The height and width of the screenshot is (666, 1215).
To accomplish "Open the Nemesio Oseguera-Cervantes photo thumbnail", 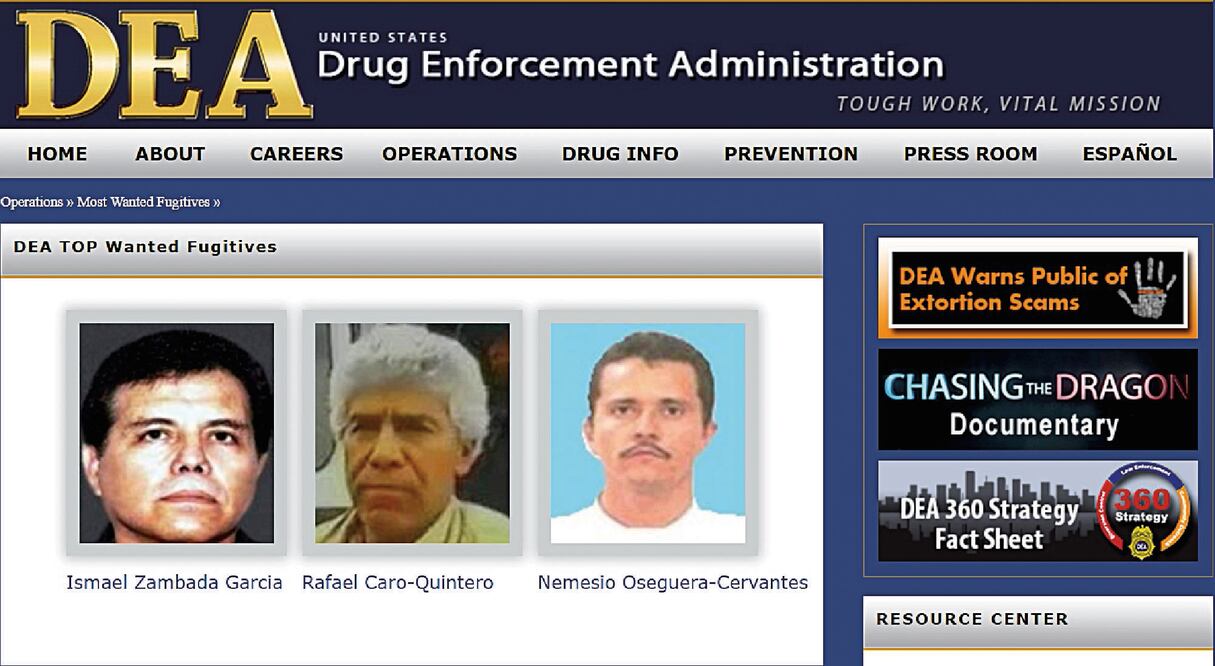I will pyautogui.click(x=648, y=433).
